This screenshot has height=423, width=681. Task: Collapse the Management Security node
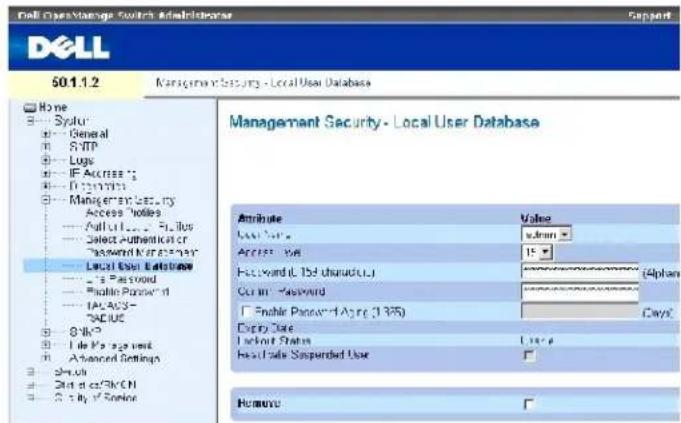click(x=46, y=200)
